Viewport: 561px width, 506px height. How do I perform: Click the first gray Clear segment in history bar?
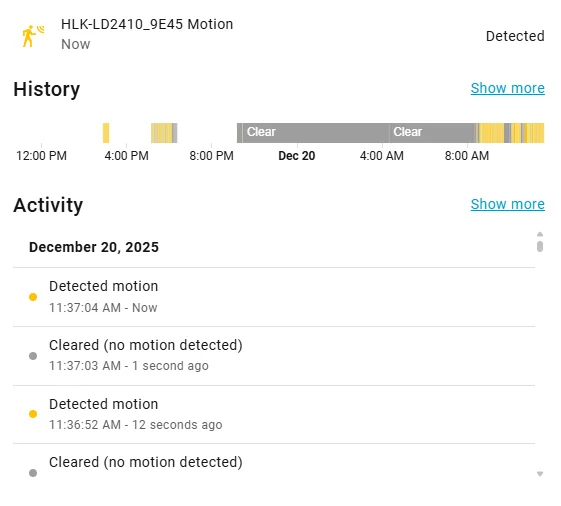click(316, 133)
